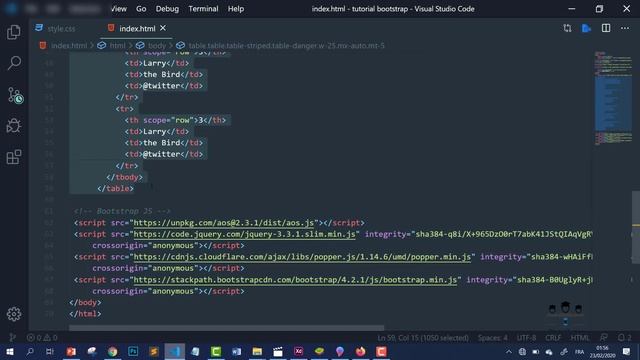
Task: Click the Open Changes icon in editor toolbar
Action: (567, 28)
